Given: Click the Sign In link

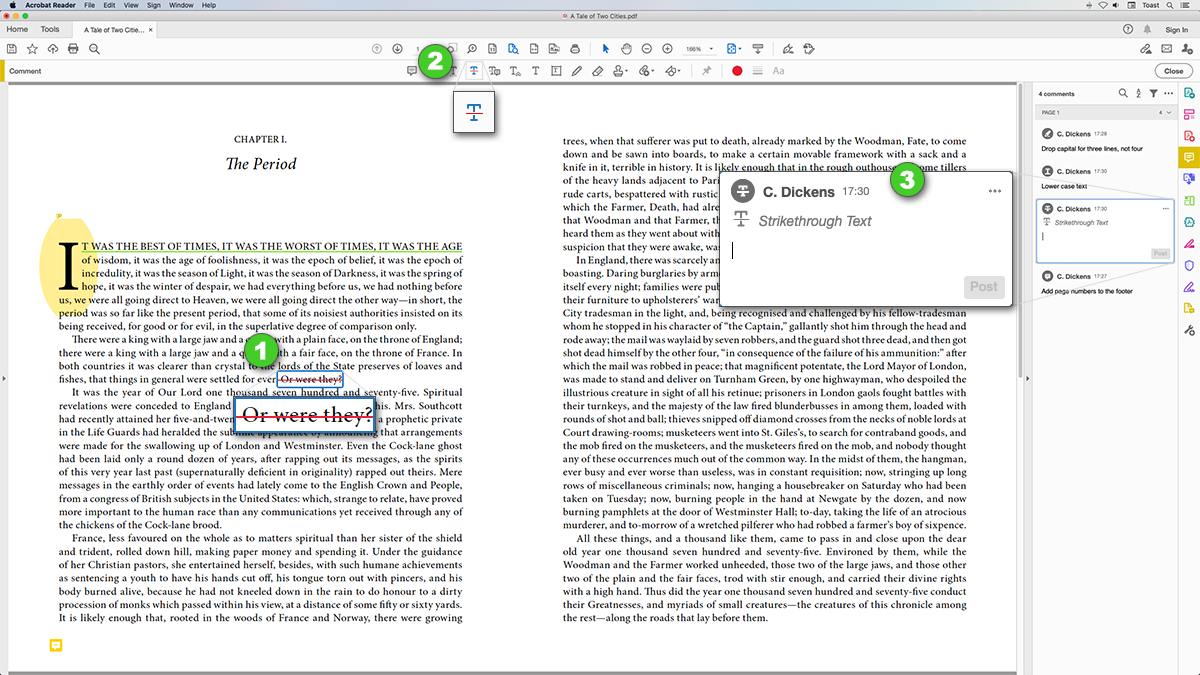Looking at the screenshot, I should 1177,30.
